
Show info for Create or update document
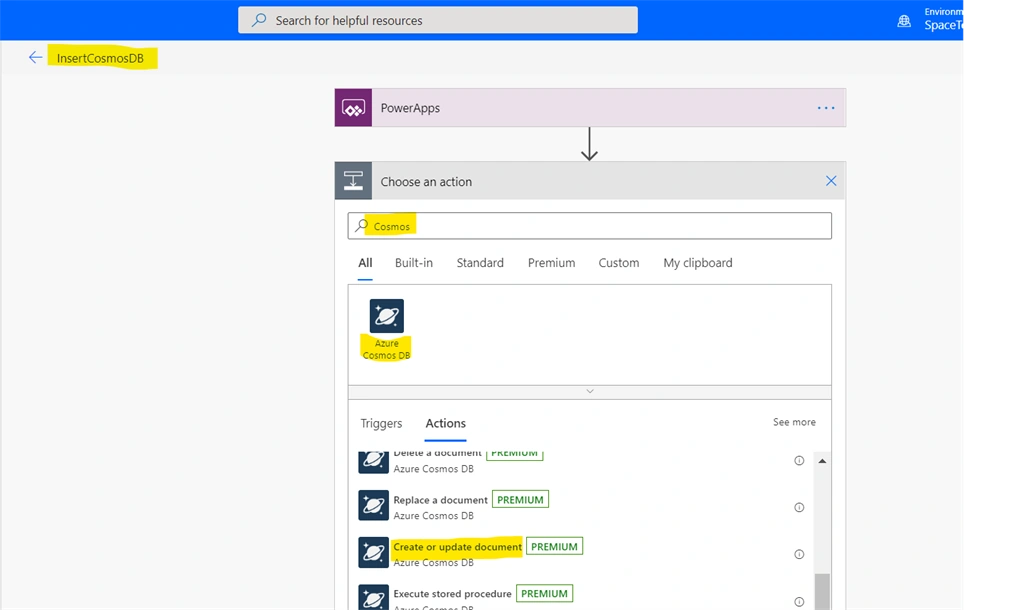coord(799,554)
